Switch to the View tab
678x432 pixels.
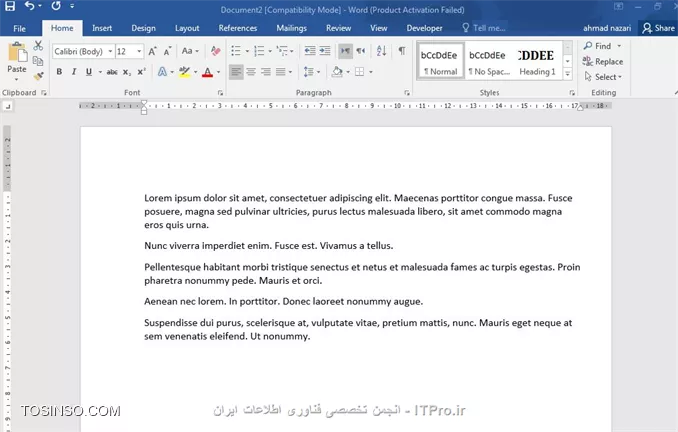pos(379,29)
